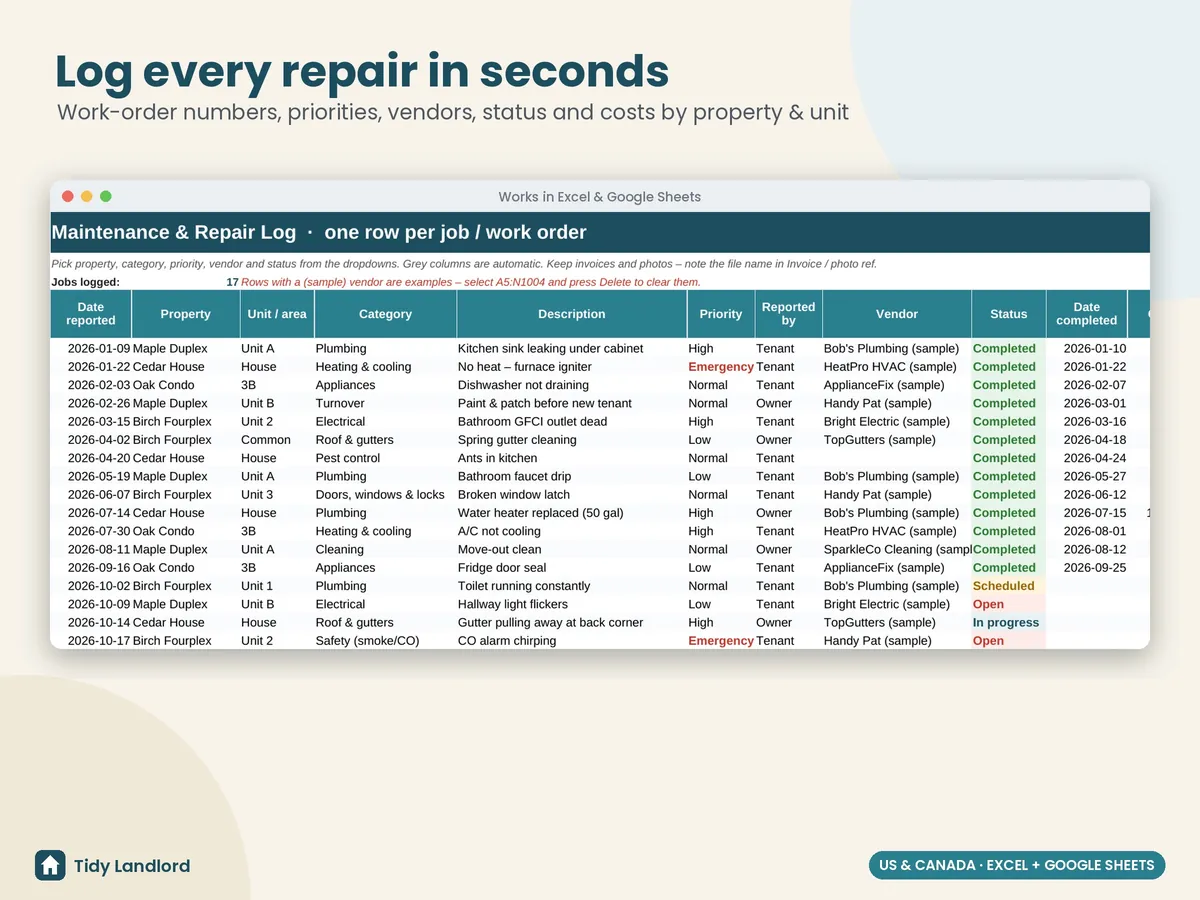The width and height of the screenshot is (1200, 900).
Task: Select date reported cell 2026-10-17
Action: pyautogui.click(x=91, y=641)
